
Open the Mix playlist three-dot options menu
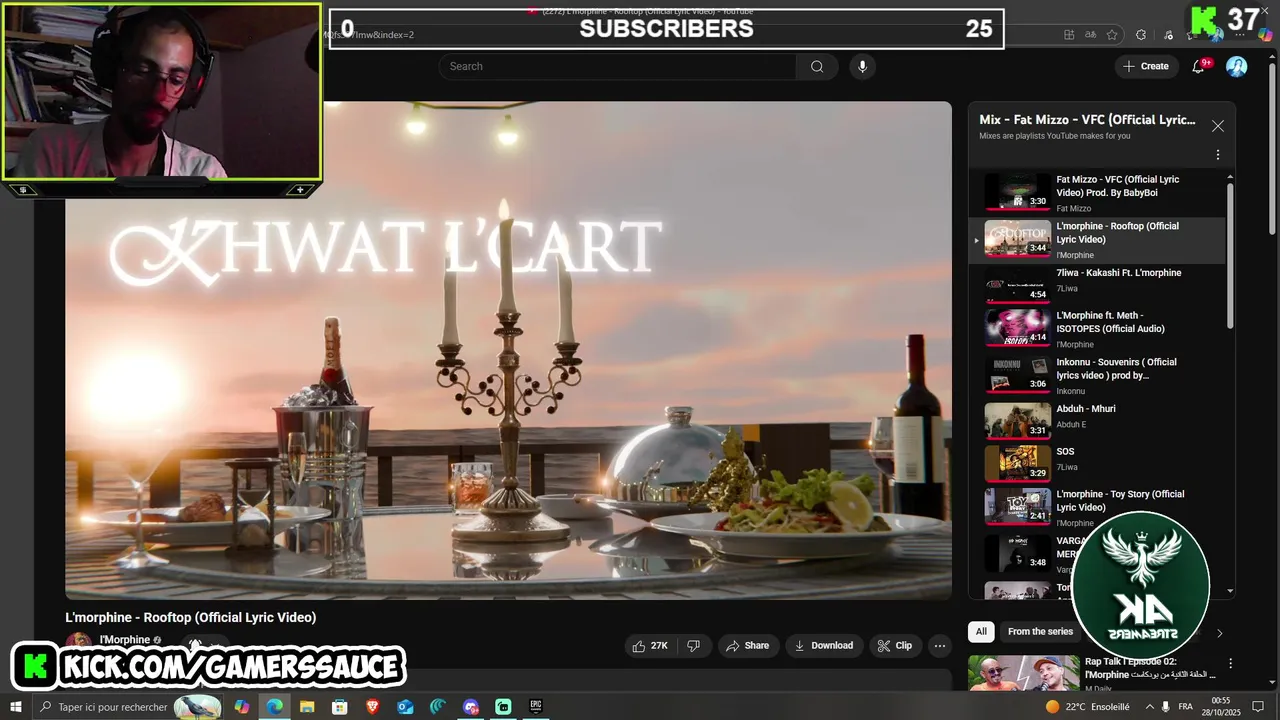coord(1217,155)
